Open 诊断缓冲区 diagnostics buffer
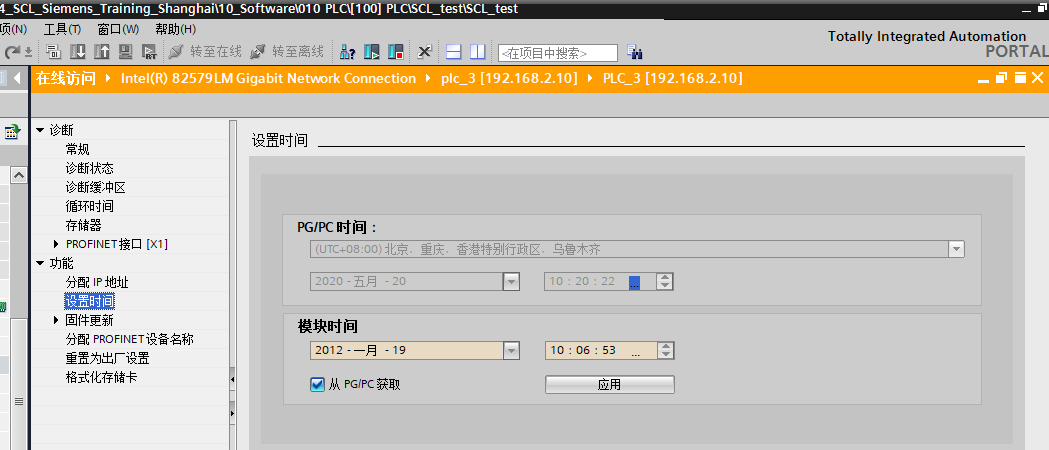Screen dimensions: 1049x450 pyautogui.click(x=96, y=187)
